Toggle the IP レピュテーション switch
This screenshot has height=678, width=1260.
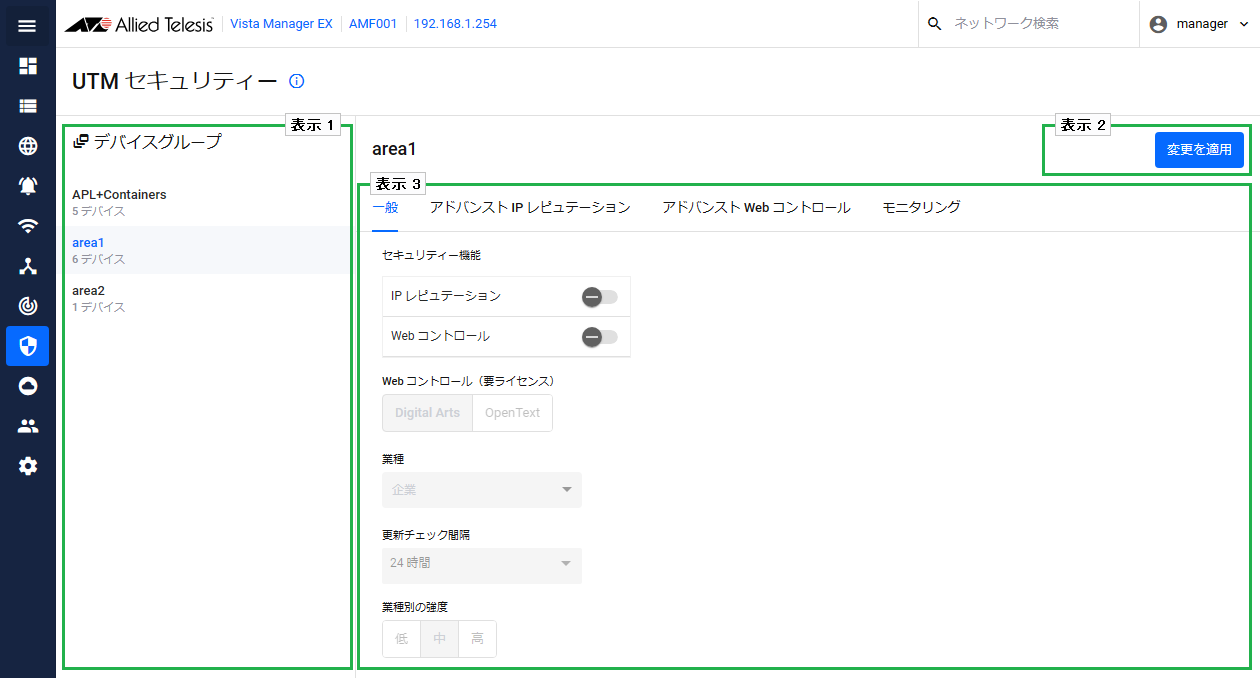(x=600, y=297)
